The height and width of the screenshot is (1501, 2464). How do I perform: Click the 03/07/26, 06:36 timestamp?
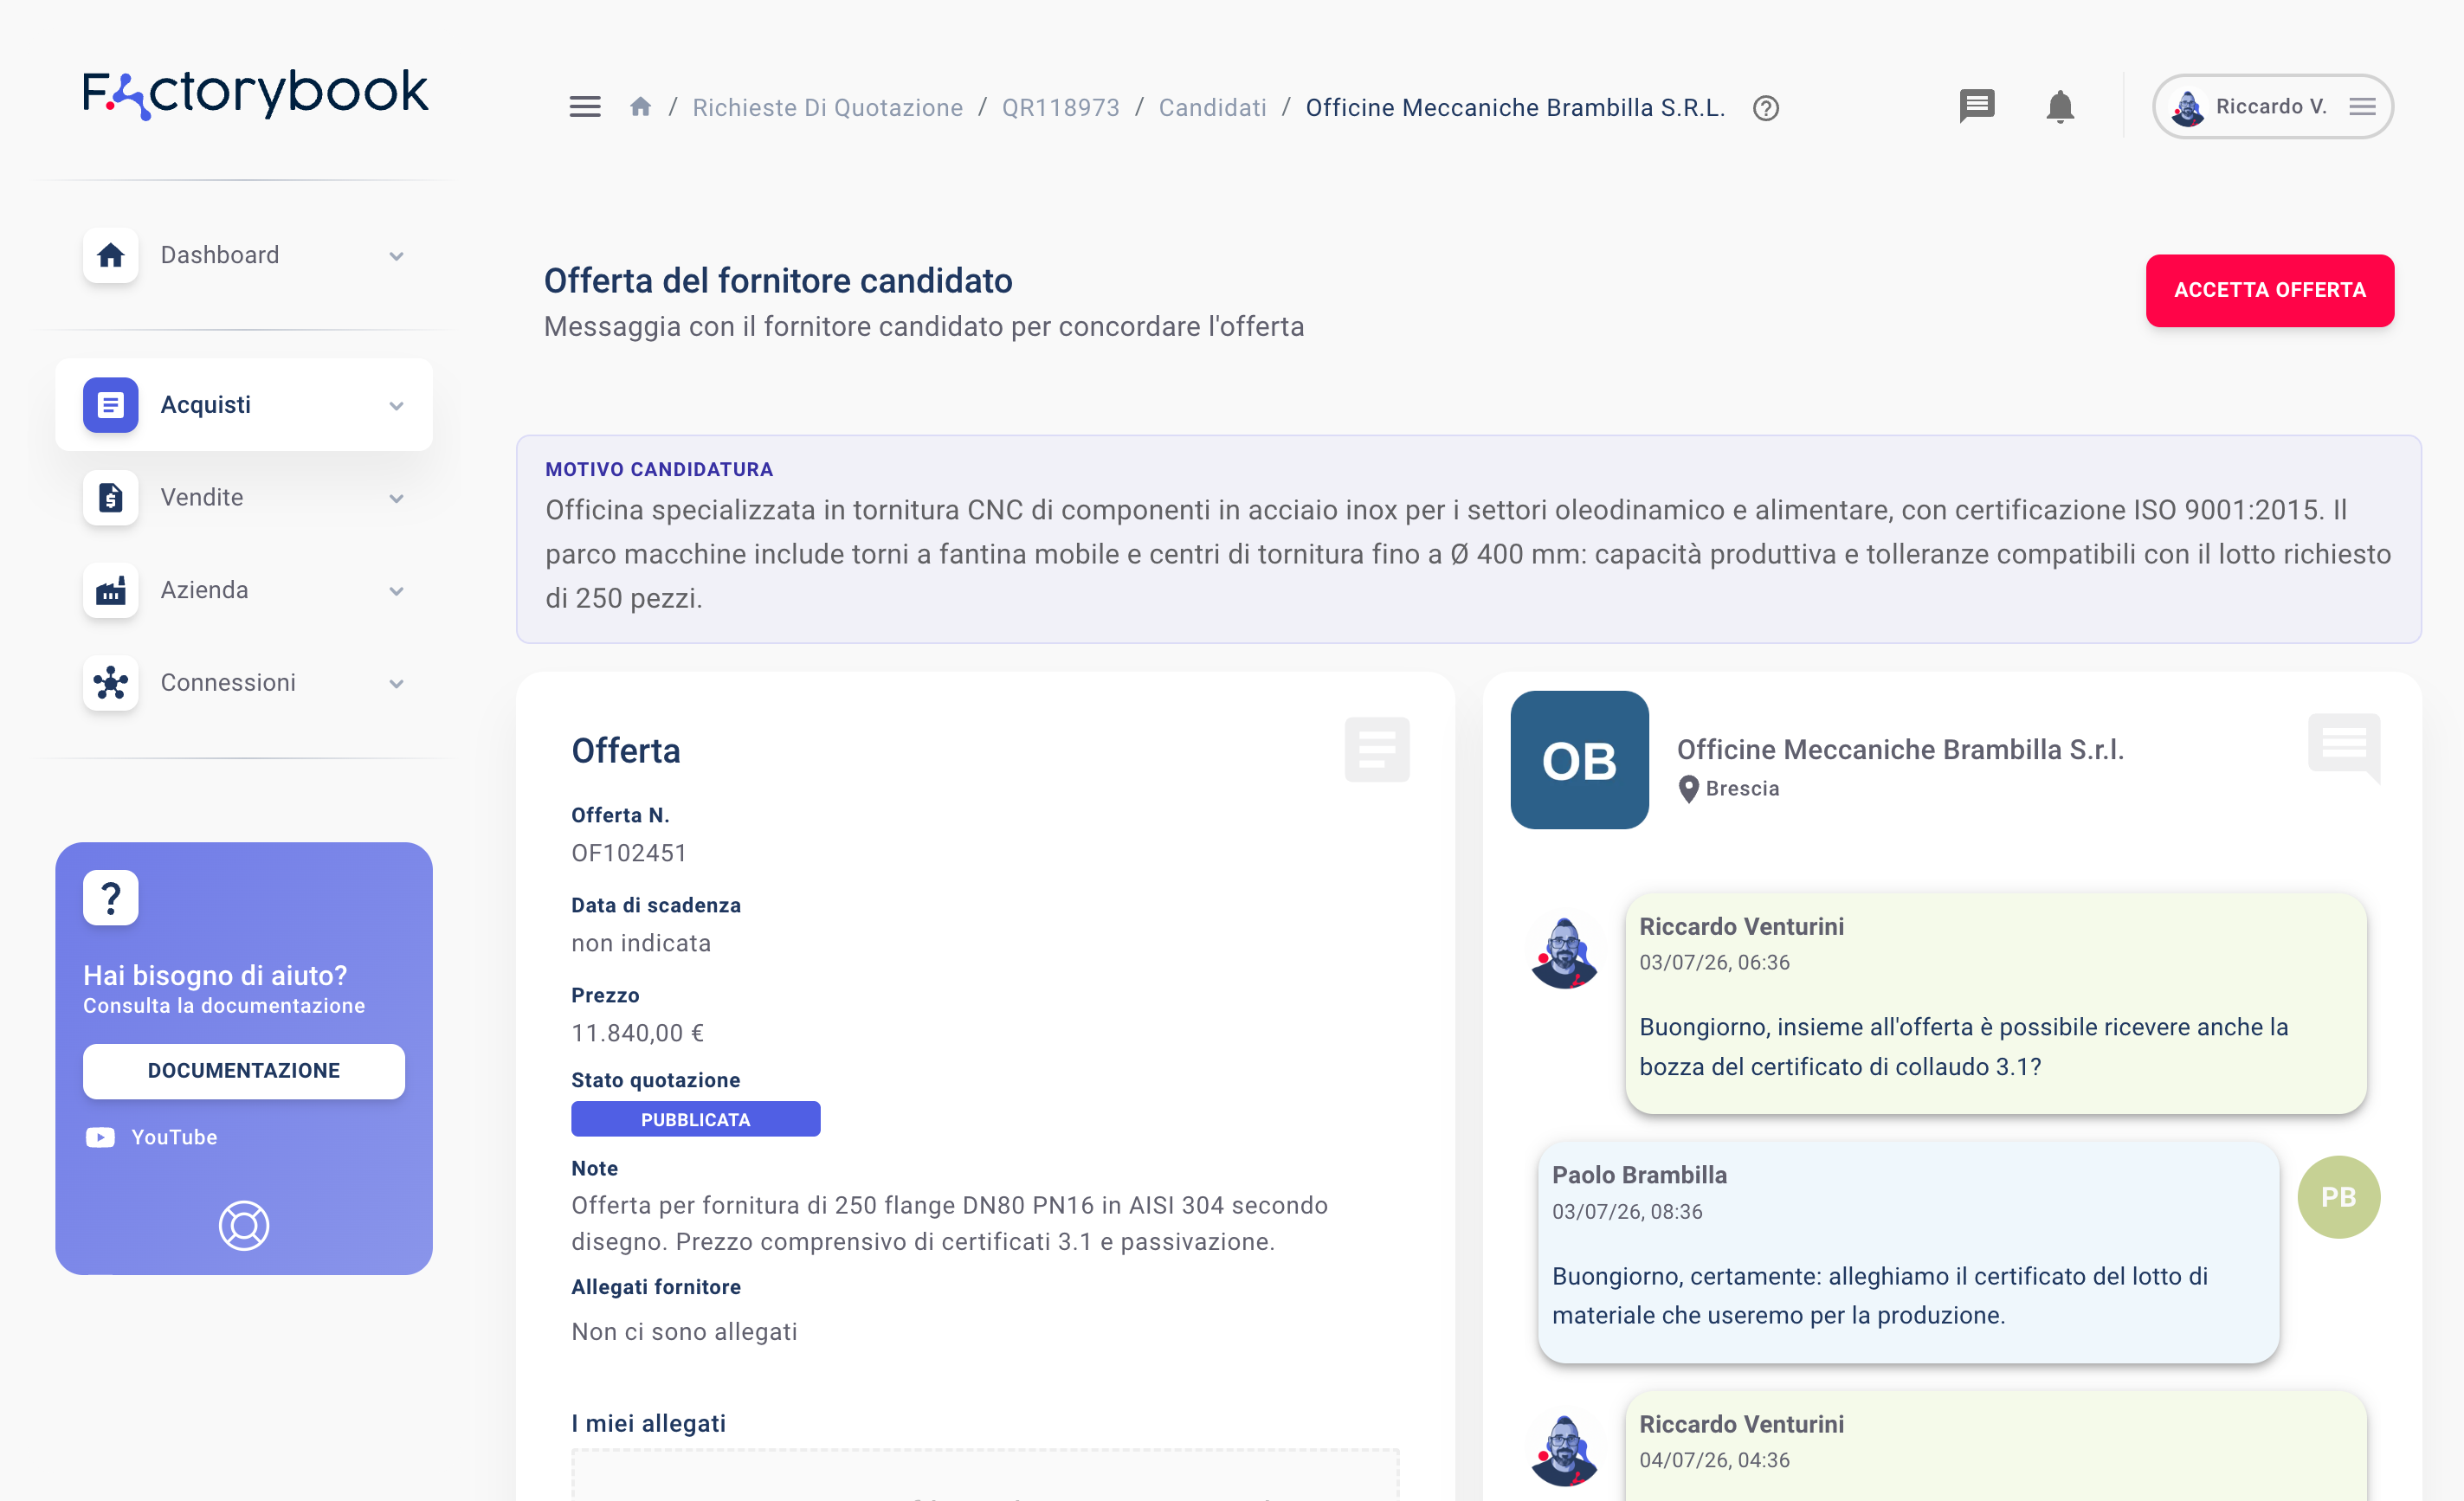(1714, 963)
